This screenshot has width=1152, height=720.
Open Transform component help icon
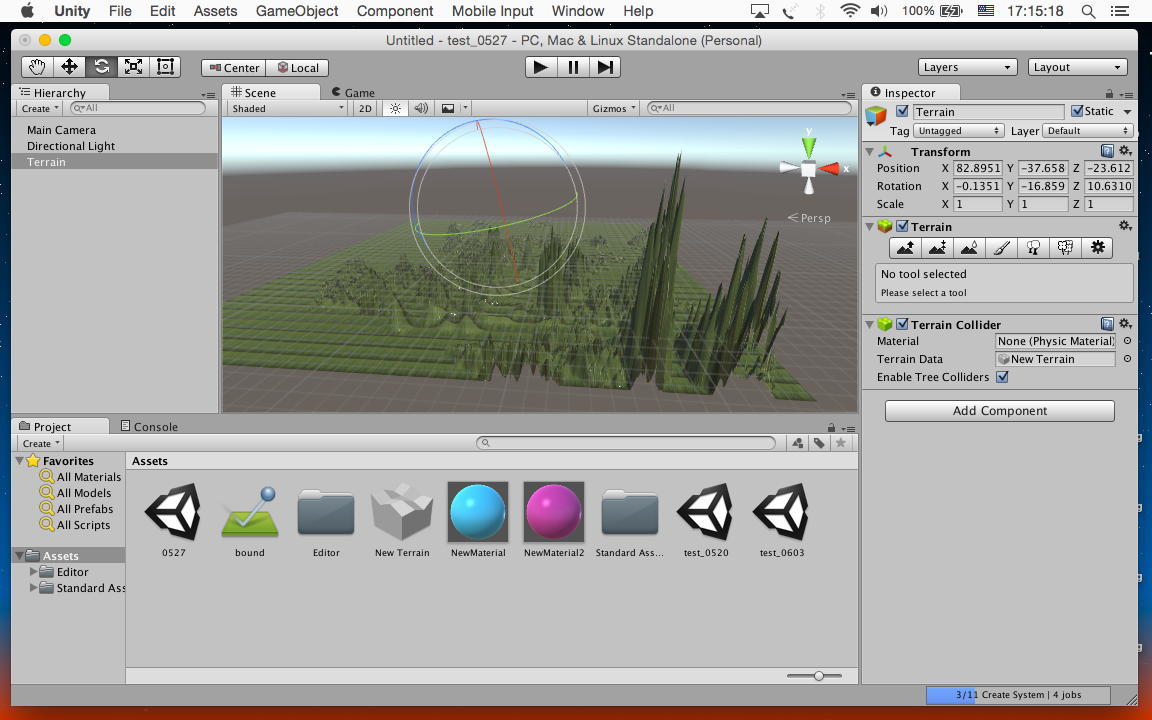(x=1107, y=151)
